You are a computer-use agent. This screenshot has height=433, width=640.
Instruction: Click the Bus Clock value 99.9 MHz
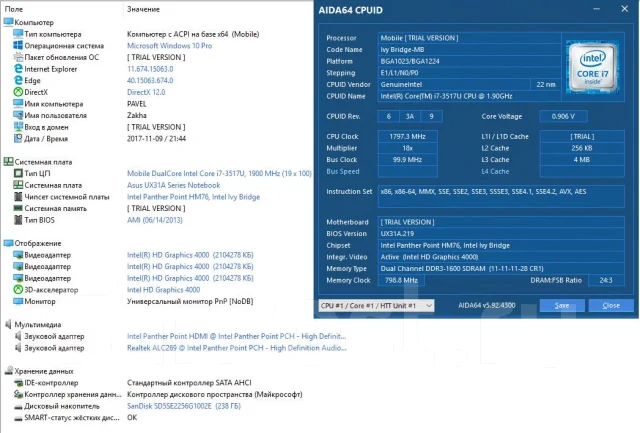coord(407,160)
